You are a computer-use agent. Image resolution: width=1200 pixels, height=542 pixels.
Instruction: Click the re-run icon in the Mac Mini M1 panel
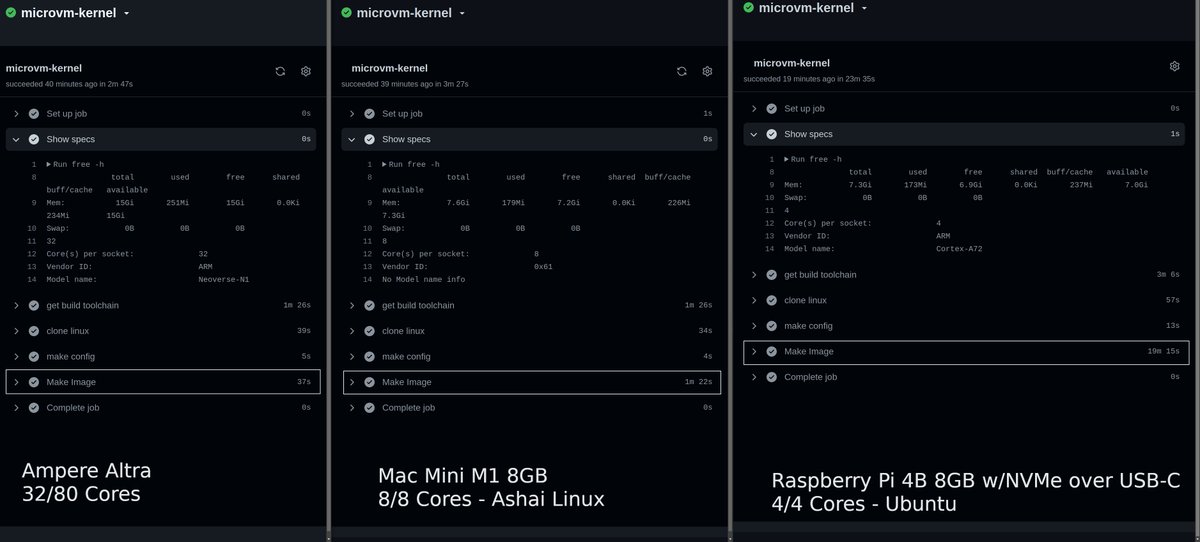[x=681, y=71]
